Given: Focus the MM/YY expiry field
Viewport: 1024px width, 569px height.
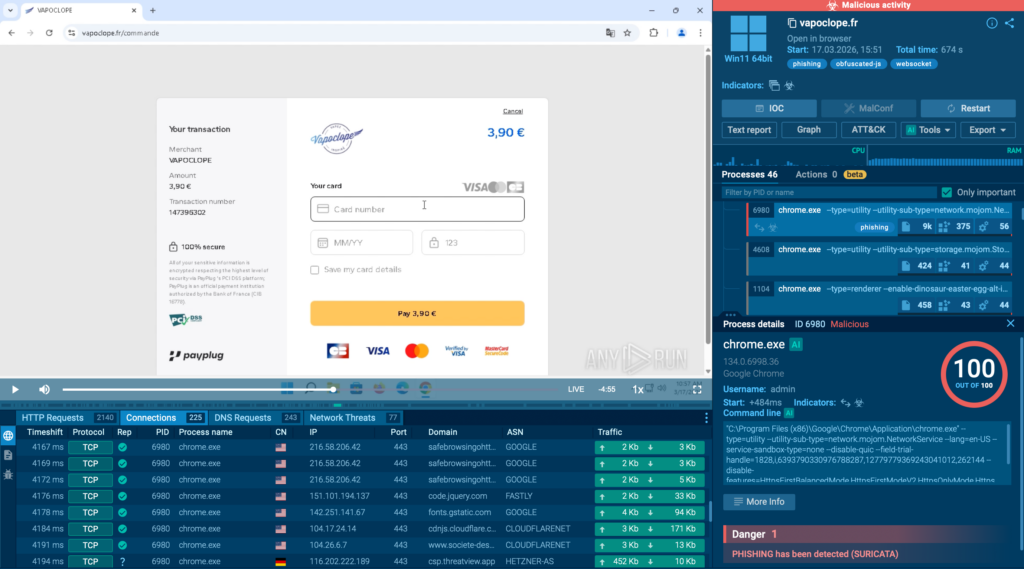Looking at the screenshot, I should (x=361, y=242).
